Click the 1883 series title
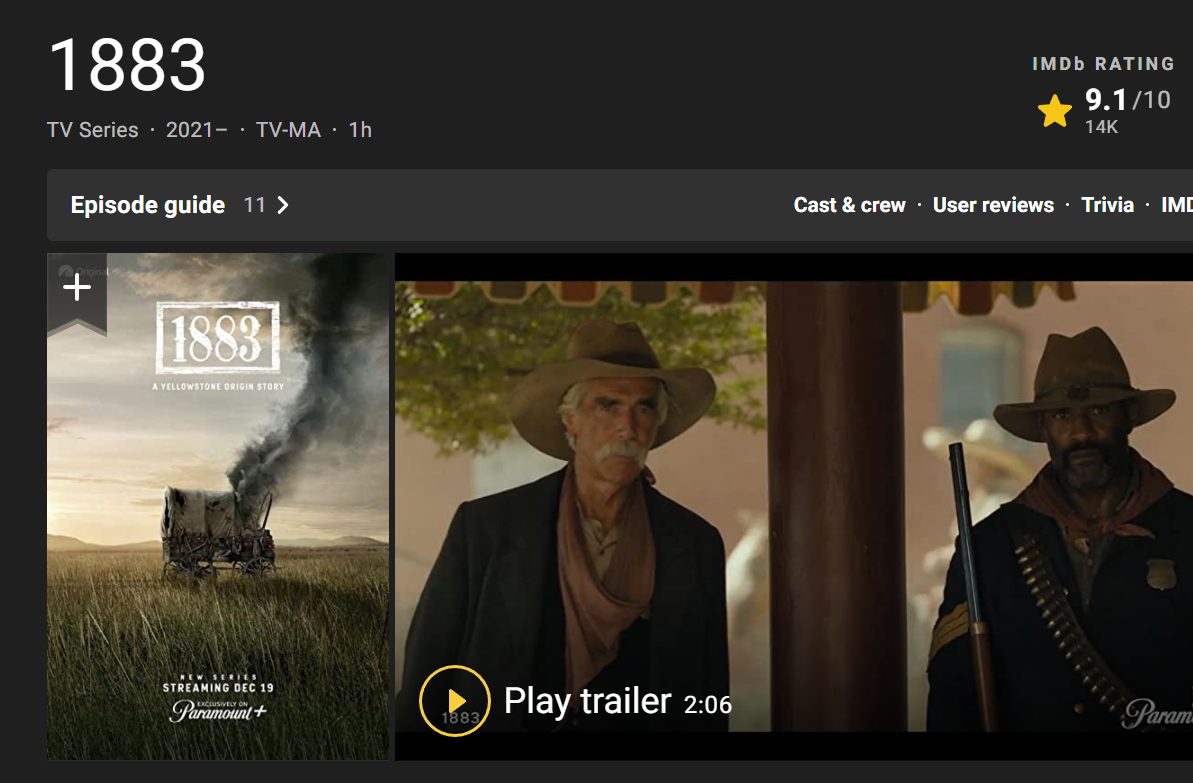 click(127, 65)
